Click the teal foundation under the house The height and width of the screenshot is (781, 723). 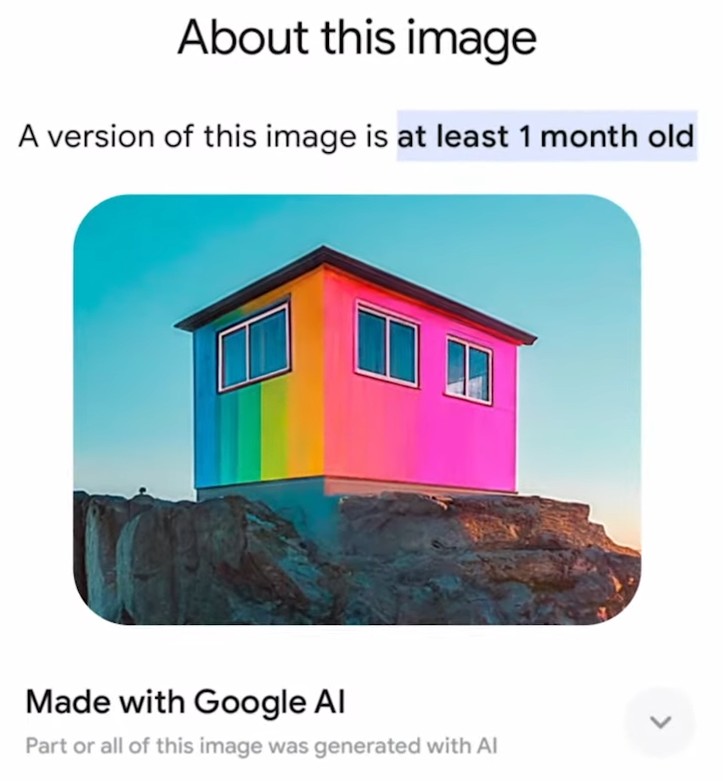point(269,501)
